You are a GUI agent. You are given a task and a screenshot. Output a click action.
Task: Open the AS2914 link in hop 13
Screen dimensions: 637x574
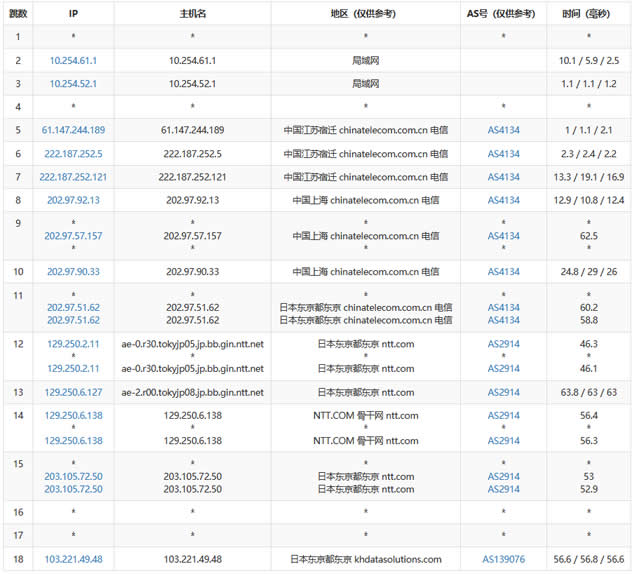click(503, 392)
